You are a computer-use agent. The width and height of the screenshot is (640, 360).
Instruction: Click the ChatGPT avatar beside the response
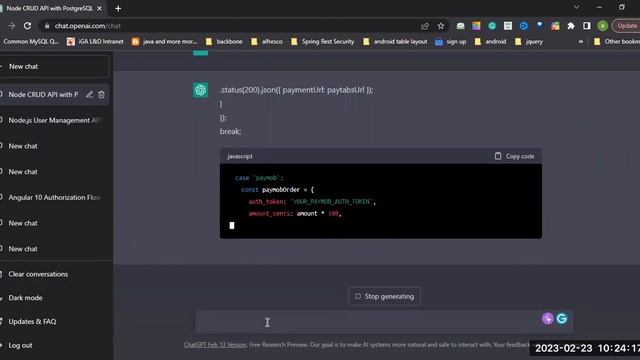click(200, 90)
